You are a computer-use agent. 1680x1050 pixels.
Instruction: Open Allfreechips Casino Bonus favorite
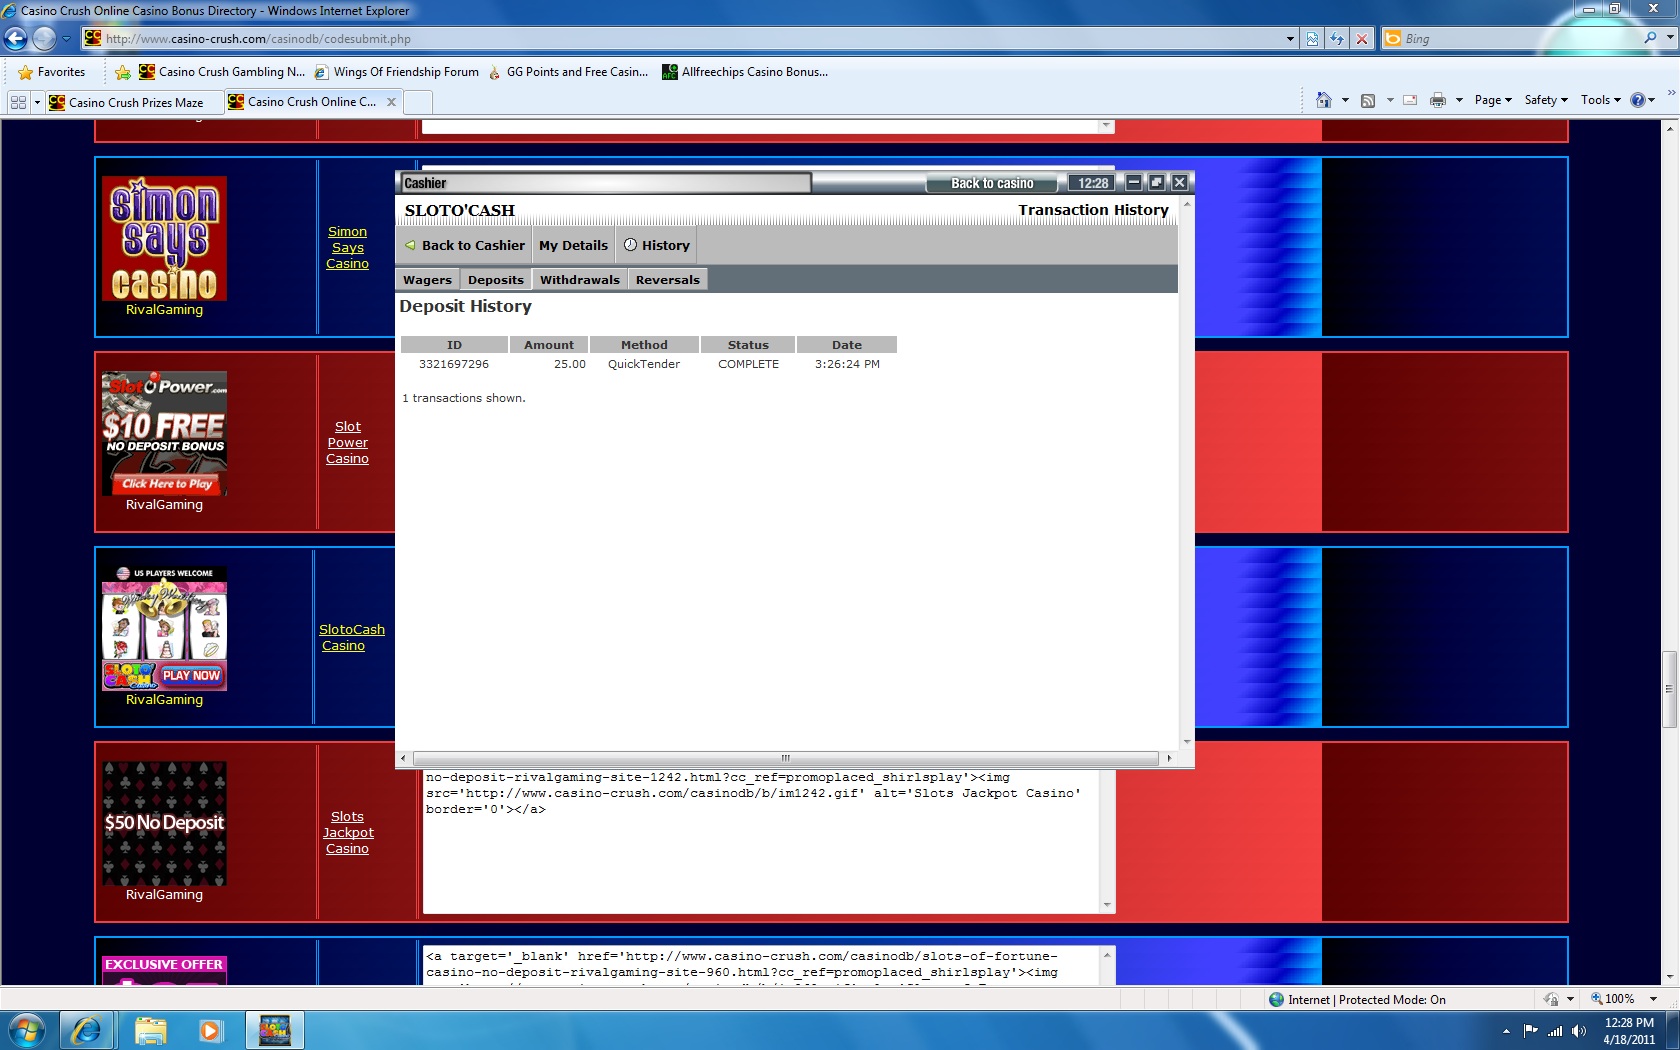pos(746,72)
